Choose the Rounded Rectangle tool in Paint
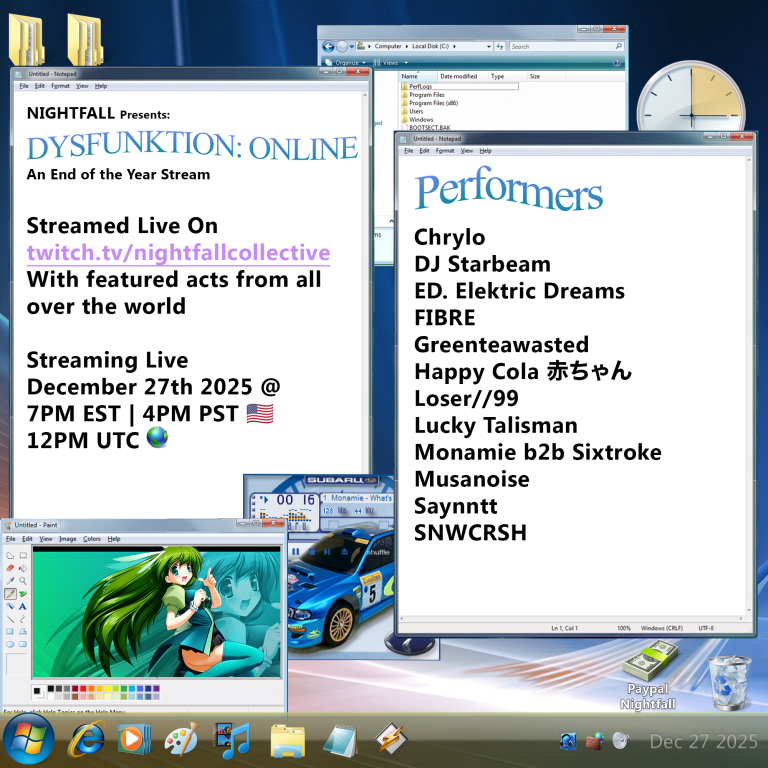Image resolution: width=768 pixels, height=768 pixels. (x=23, y=645)
